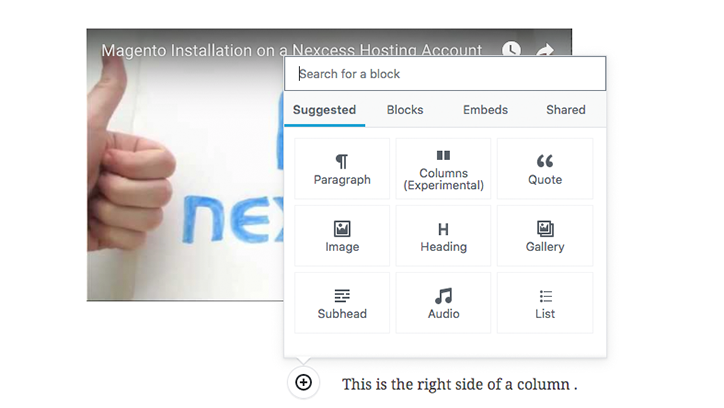This screenshot has width=724, height=408.
Task: Click the add block plus icon
Action: [303, 382]
